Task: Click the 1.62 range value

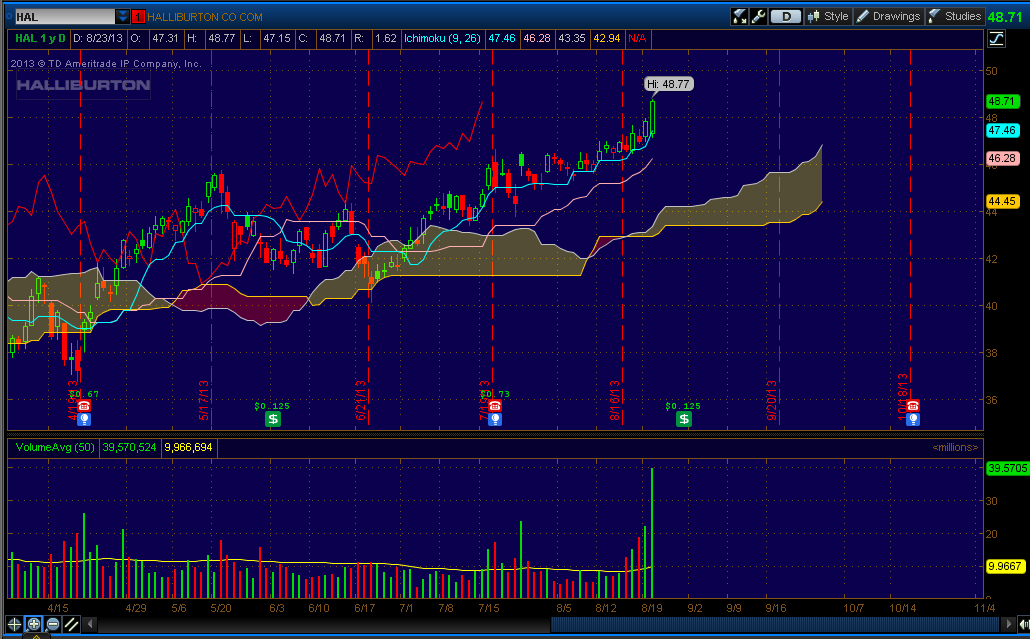Action: 386,38
